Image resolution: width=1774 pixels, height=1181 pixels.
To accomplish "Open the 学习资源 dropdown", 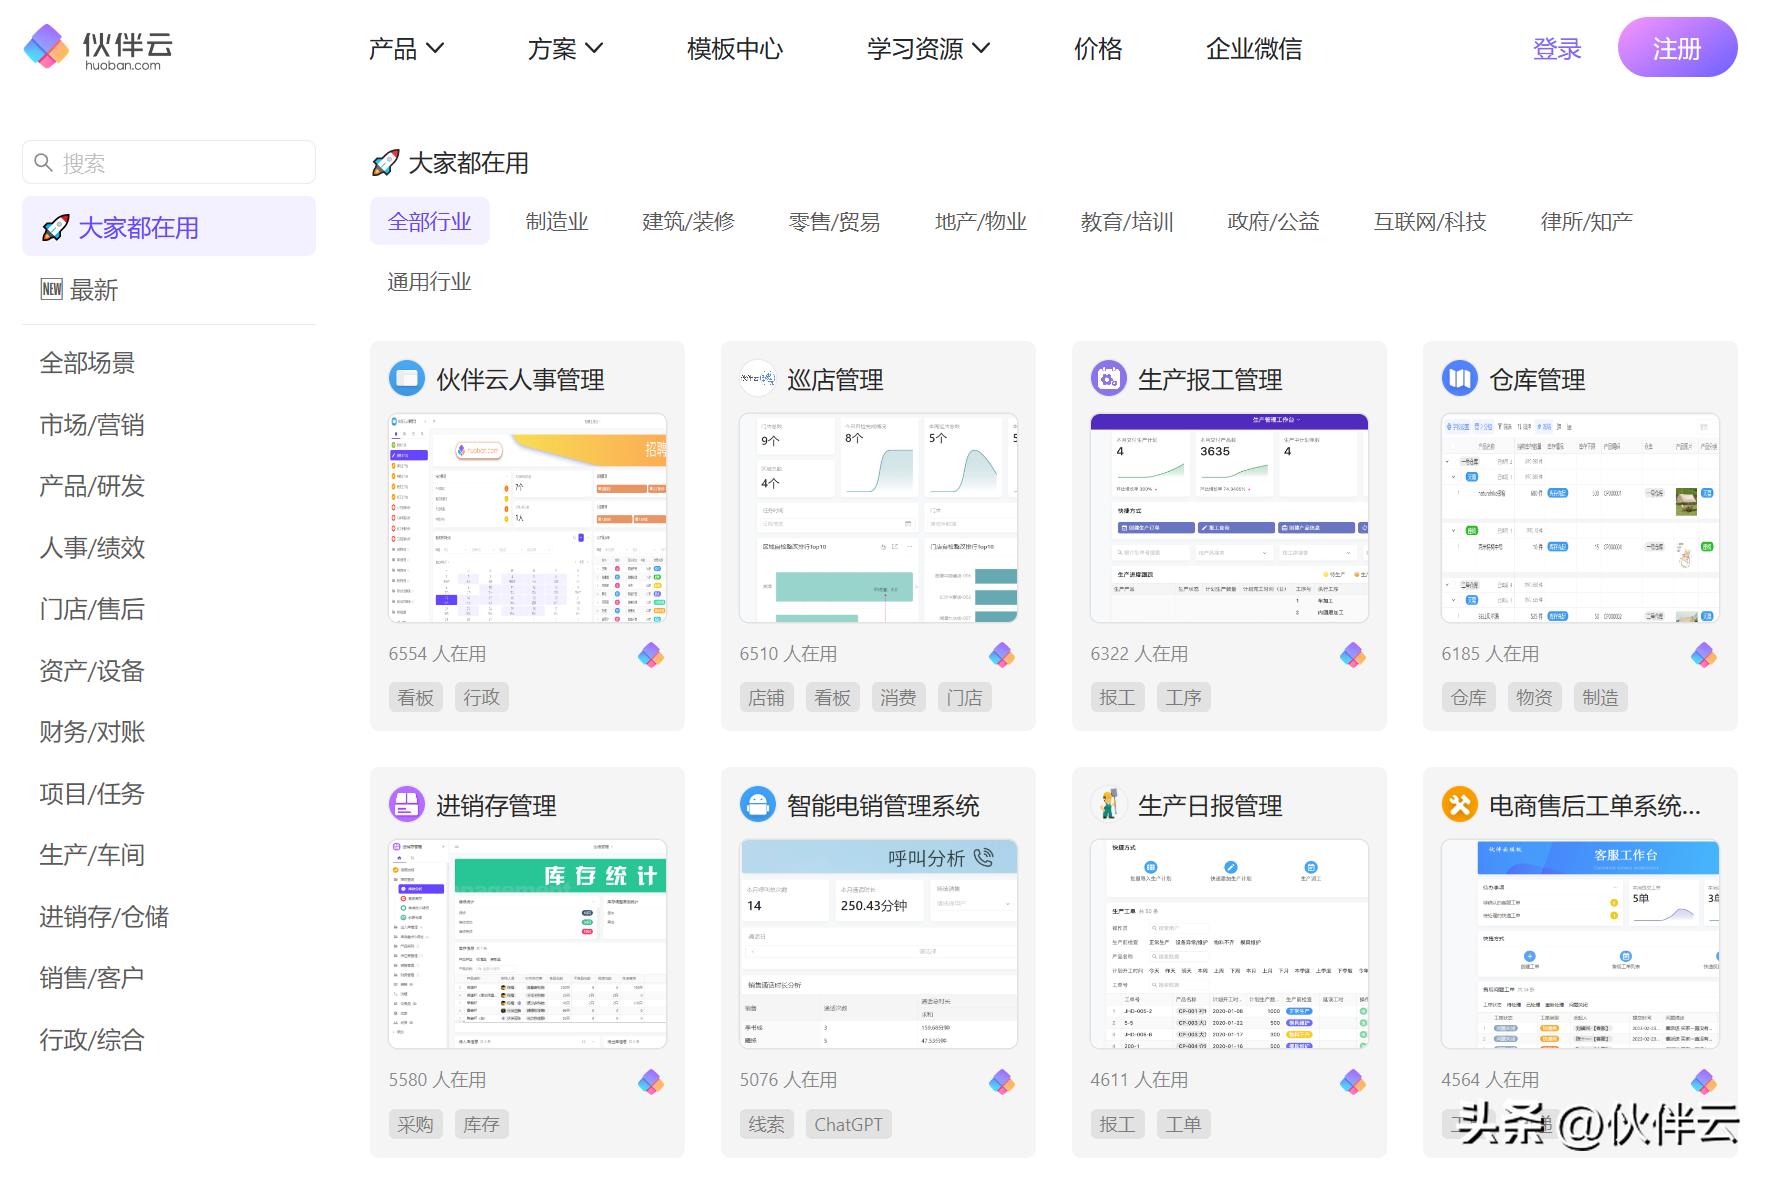I will pos(927,47).
